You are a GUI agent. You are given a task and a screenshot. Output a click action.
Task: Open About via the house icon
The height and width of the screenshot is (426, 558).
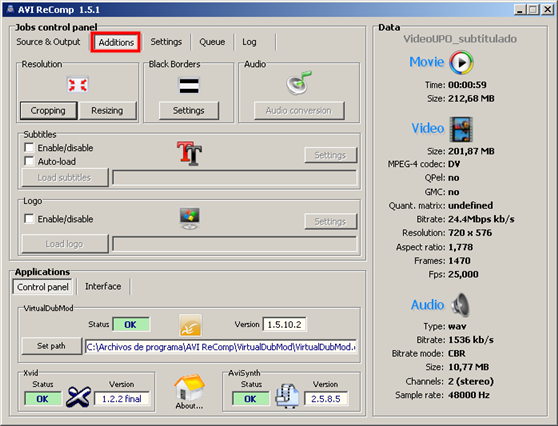[x=189, y=391]
